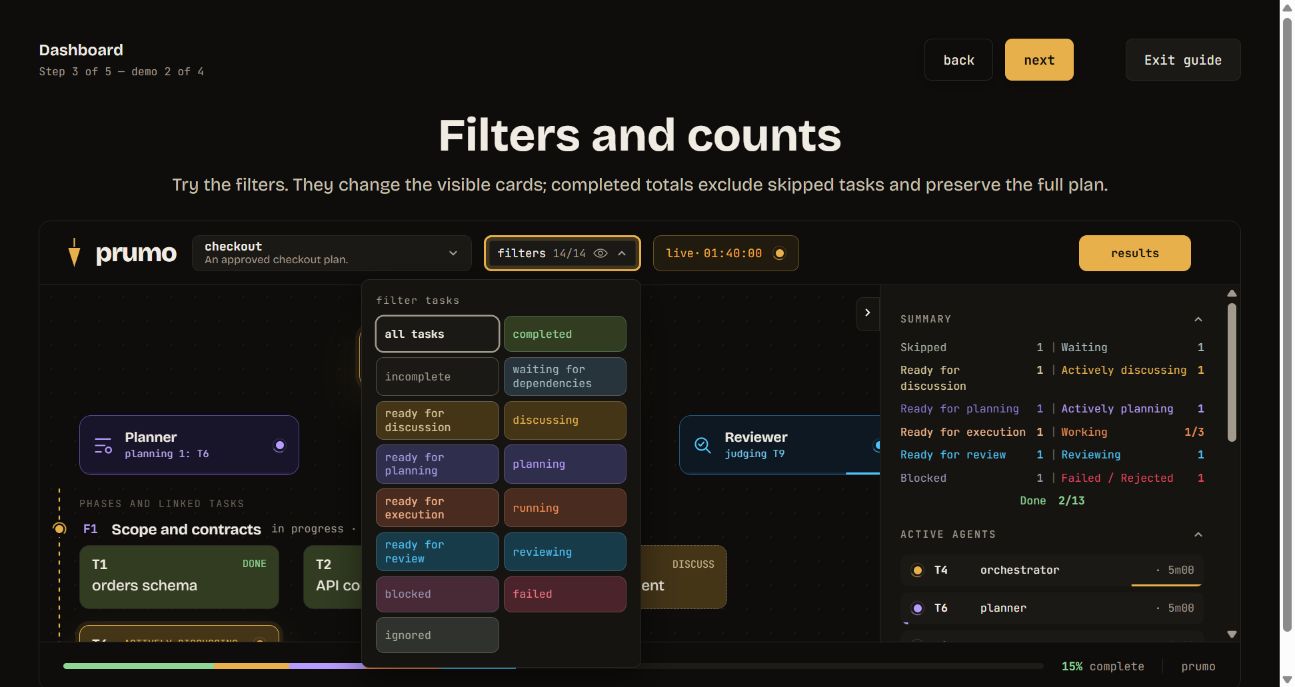The image size is (1295, 687).
Task: Select the T6 planner agent row
Action: coord(1051,608)
